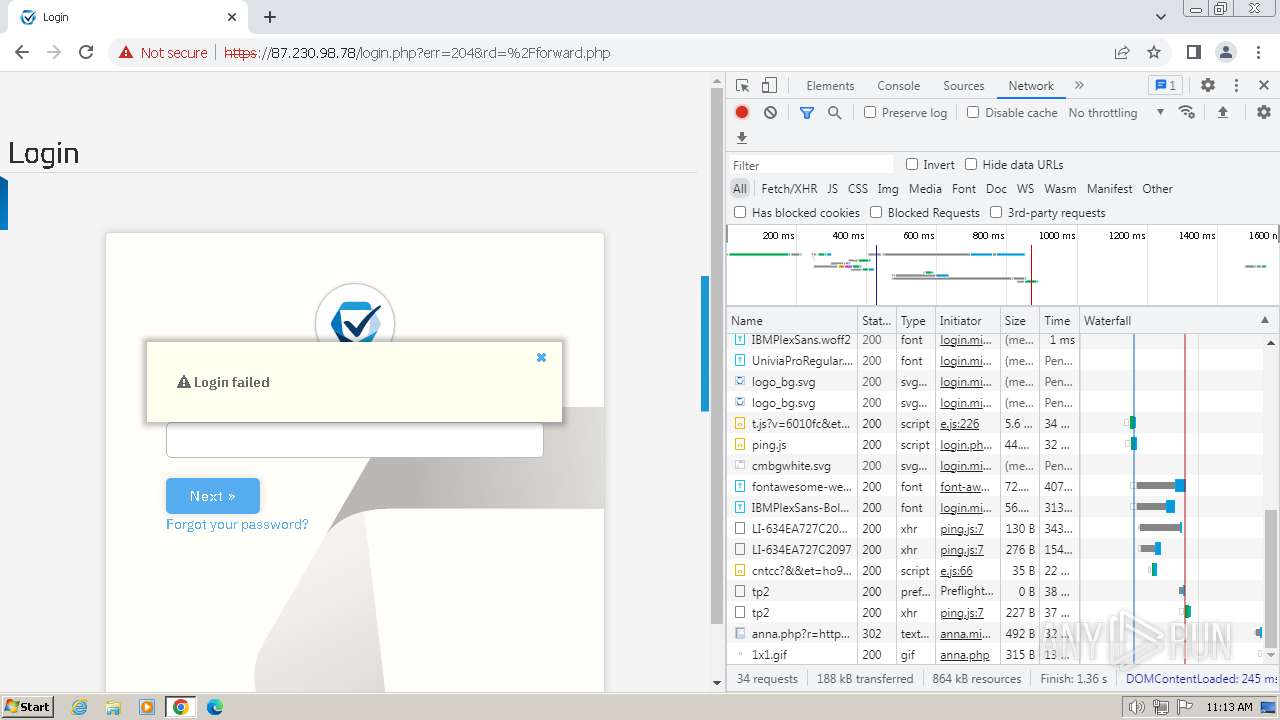Image resolution: width=1280 pixels, height=720 pixels.
Task: Open the Chrome three-dot menu
Action: pos(1258,52)
